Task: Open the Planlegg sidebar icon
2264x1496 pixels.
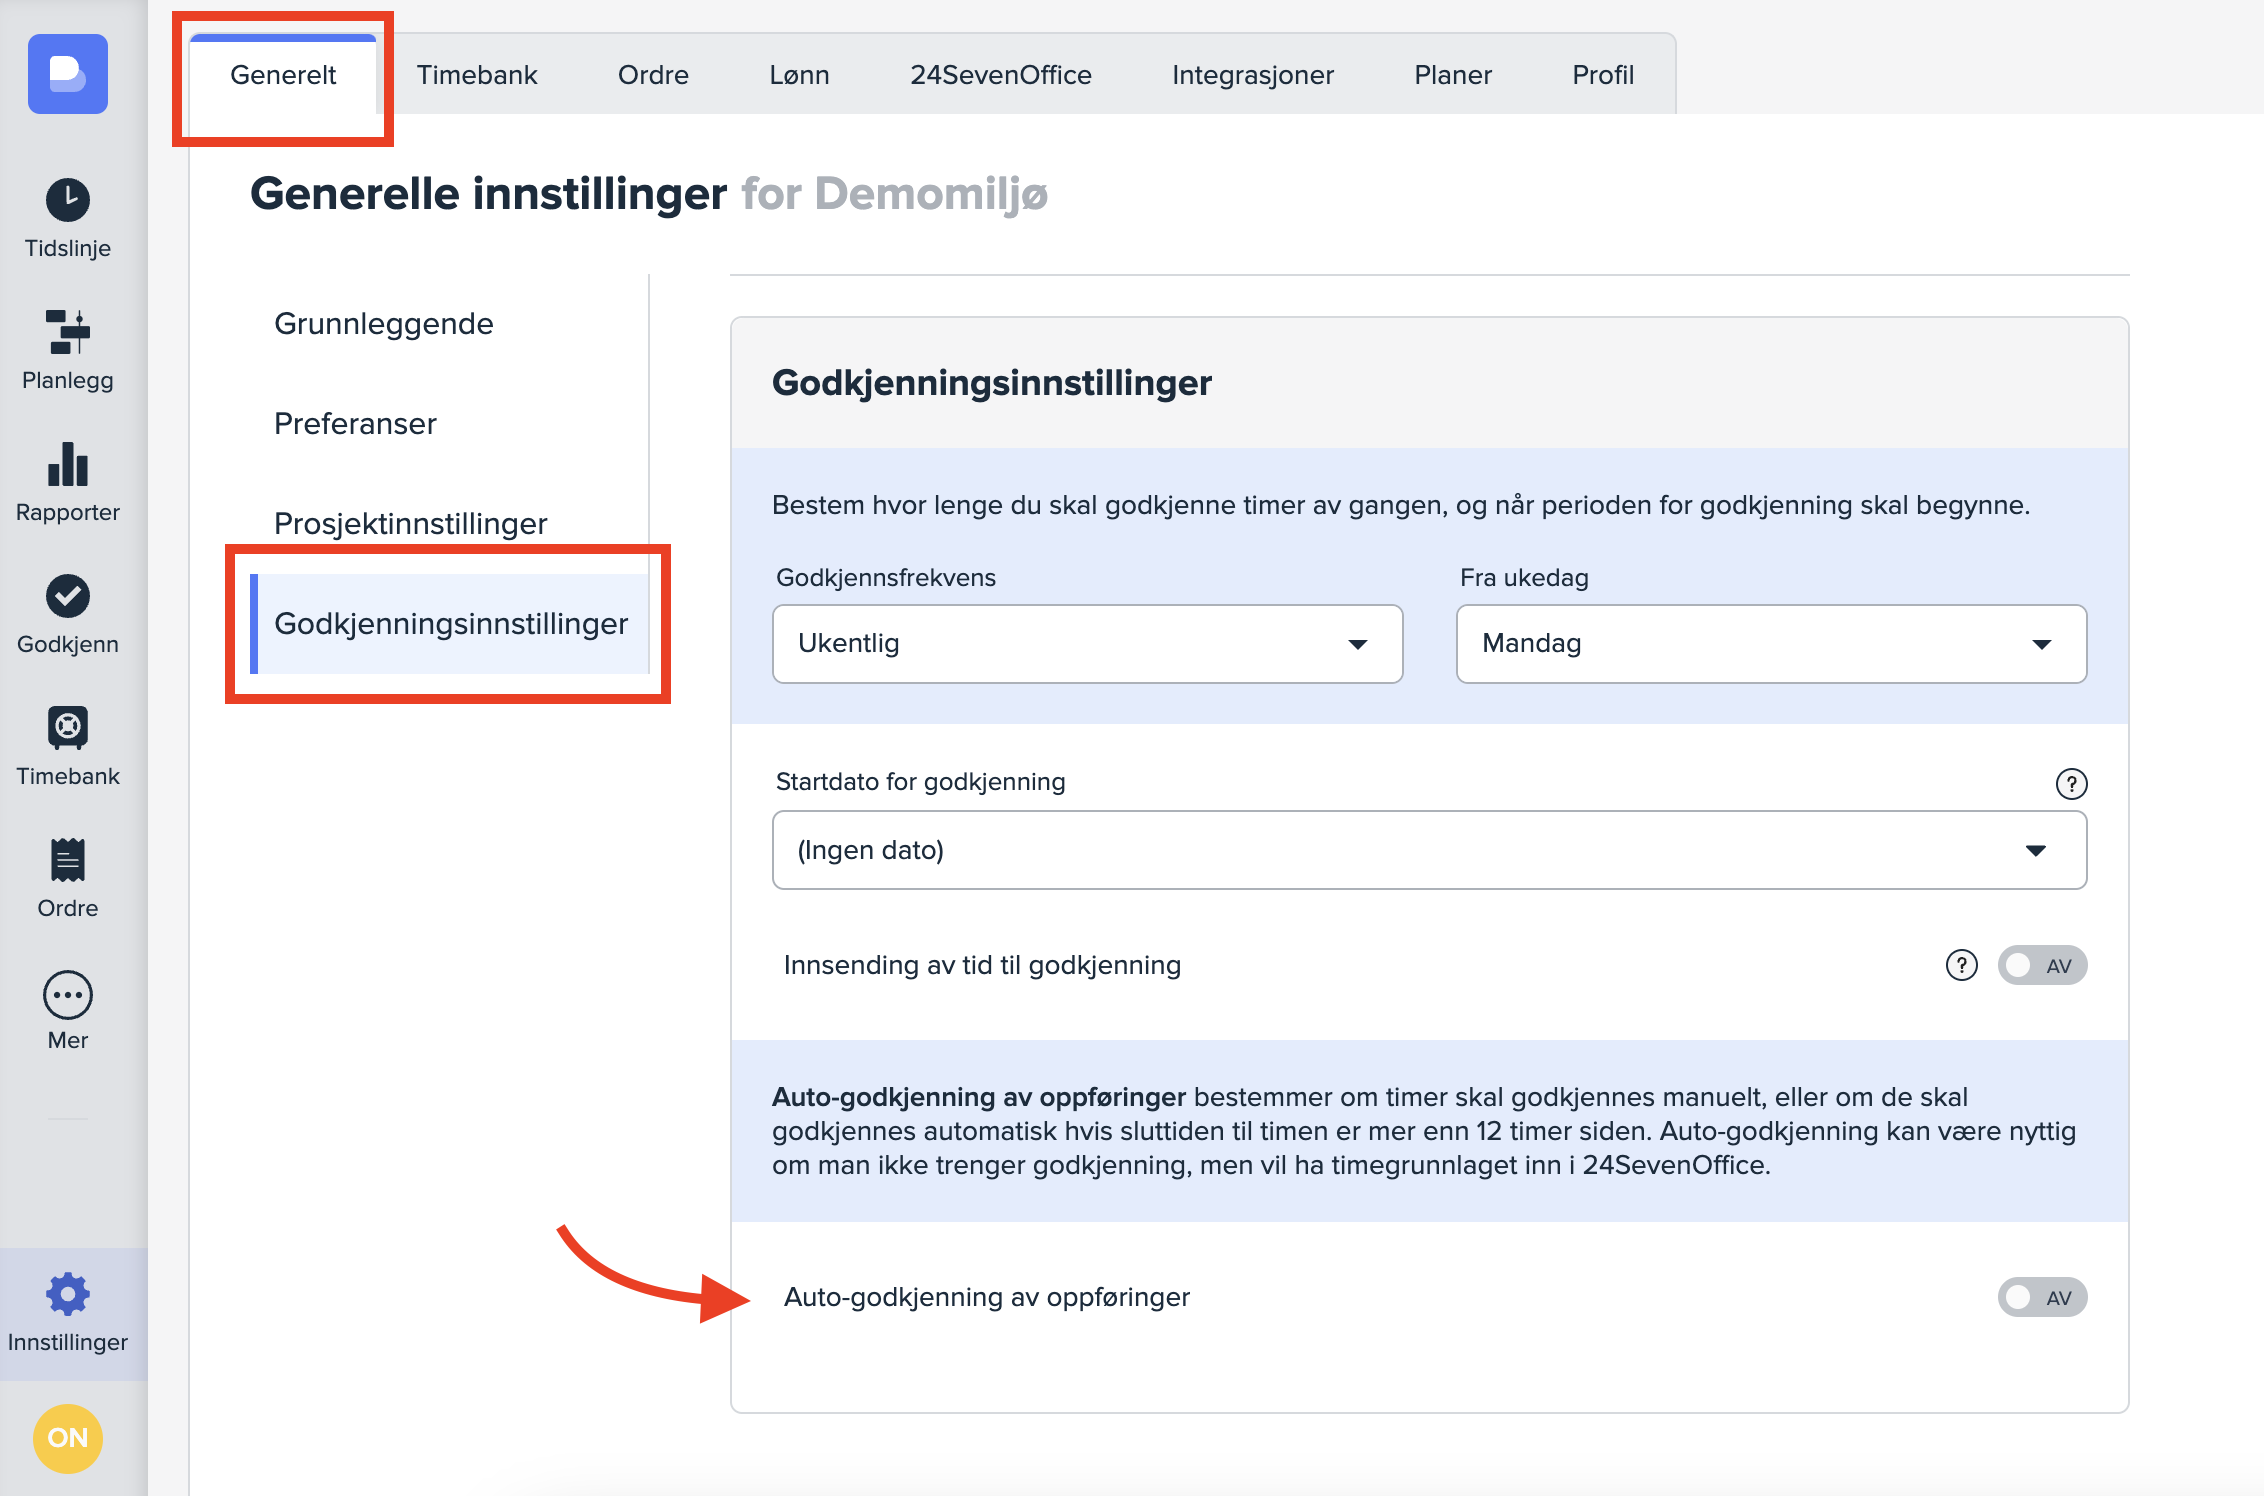Action: (x=67, y=332)
